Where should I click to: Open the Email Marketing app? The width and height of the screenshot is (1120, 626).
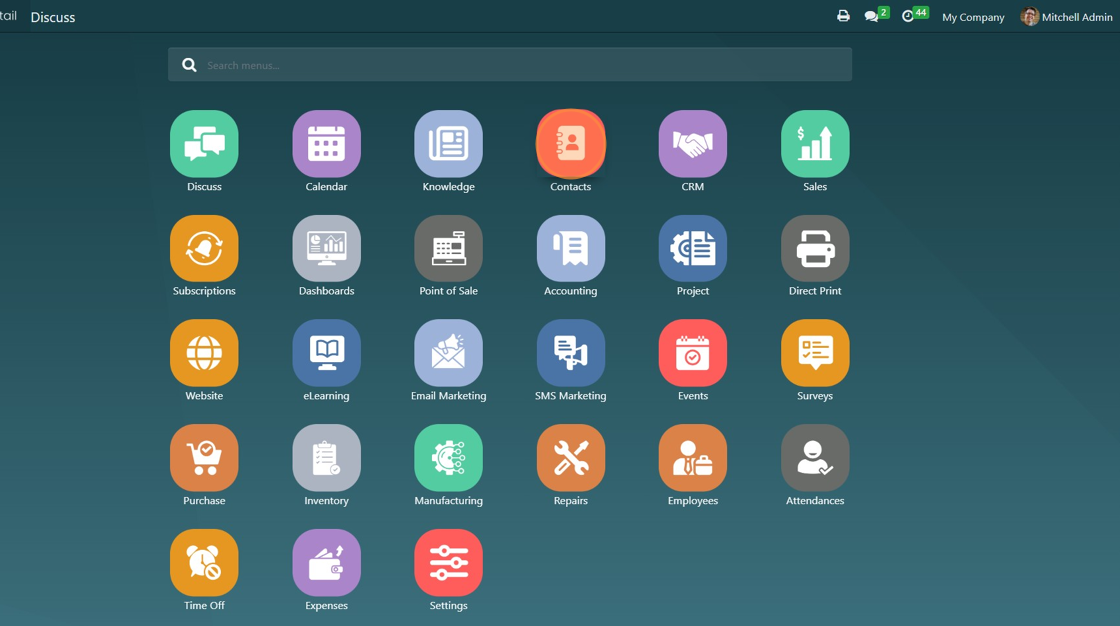[449, 353]
